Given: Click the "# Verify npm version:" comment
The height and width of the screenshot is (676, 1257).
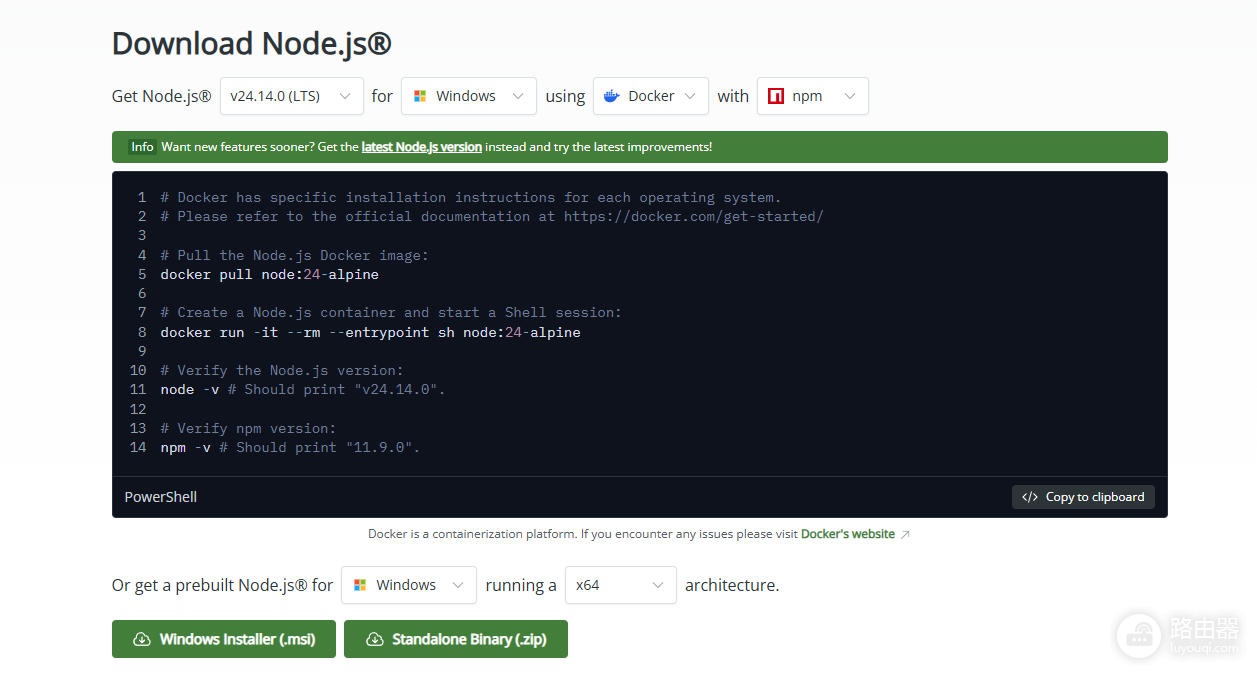Looking at the screenshot, I should pyautogui.click(x=248, y=428).
